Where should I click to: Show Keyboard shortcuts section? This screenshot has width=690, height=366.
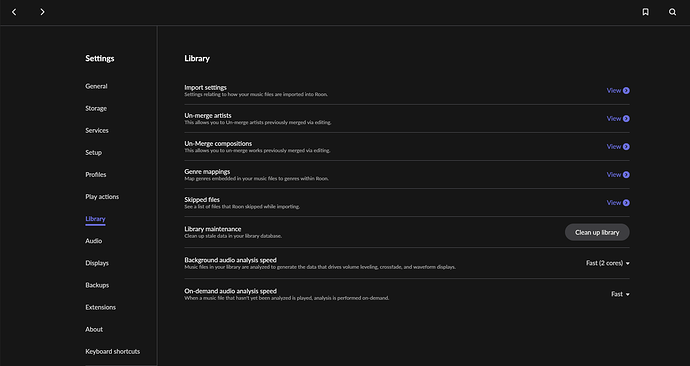(113, 351)
